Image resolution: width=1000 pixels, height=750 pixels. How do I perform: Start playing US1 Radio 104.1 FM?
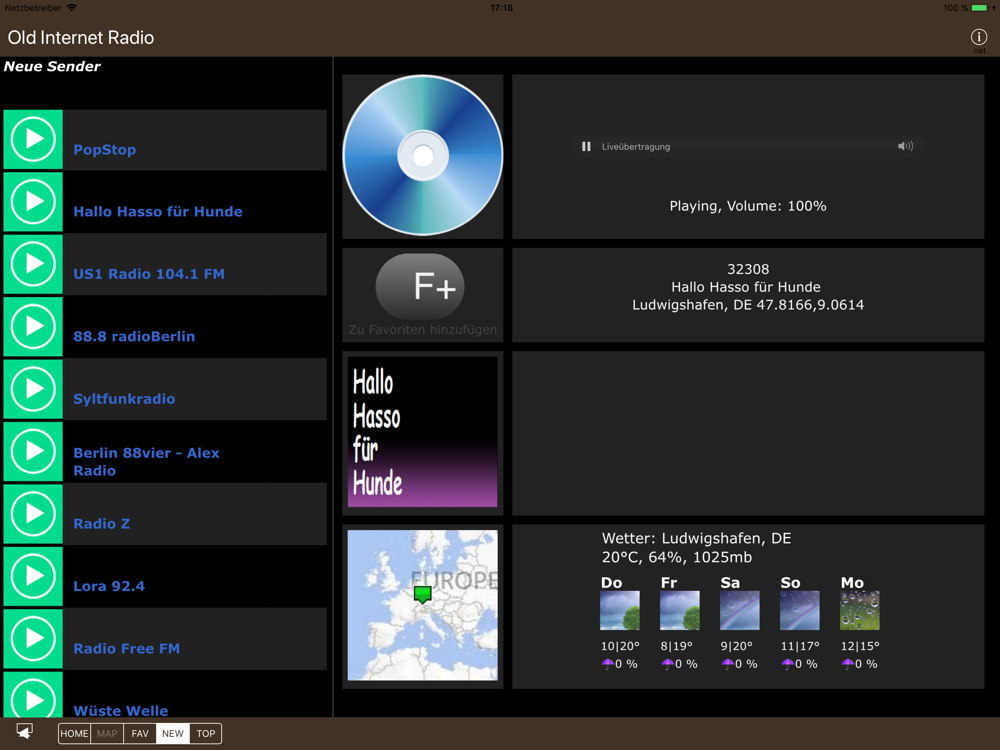click(33, 264)
